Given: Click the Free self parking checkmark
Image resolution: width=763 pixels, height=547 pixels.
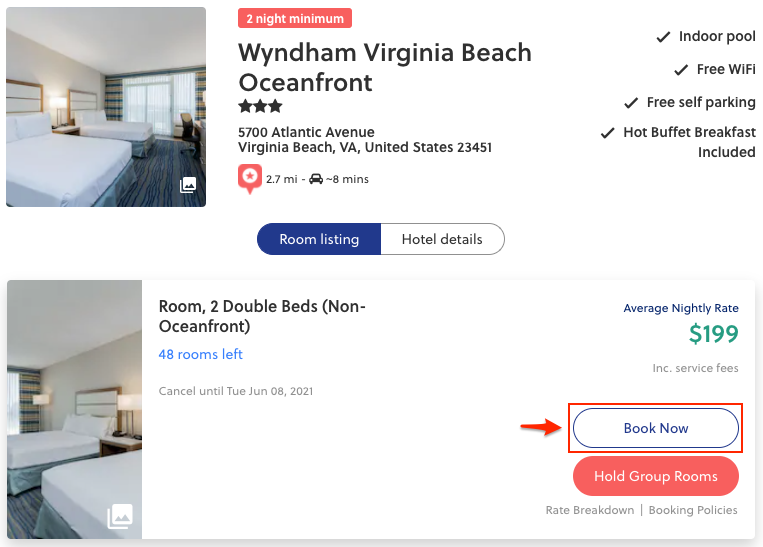Looking at the screenshot, I should [x=631, y=103].
